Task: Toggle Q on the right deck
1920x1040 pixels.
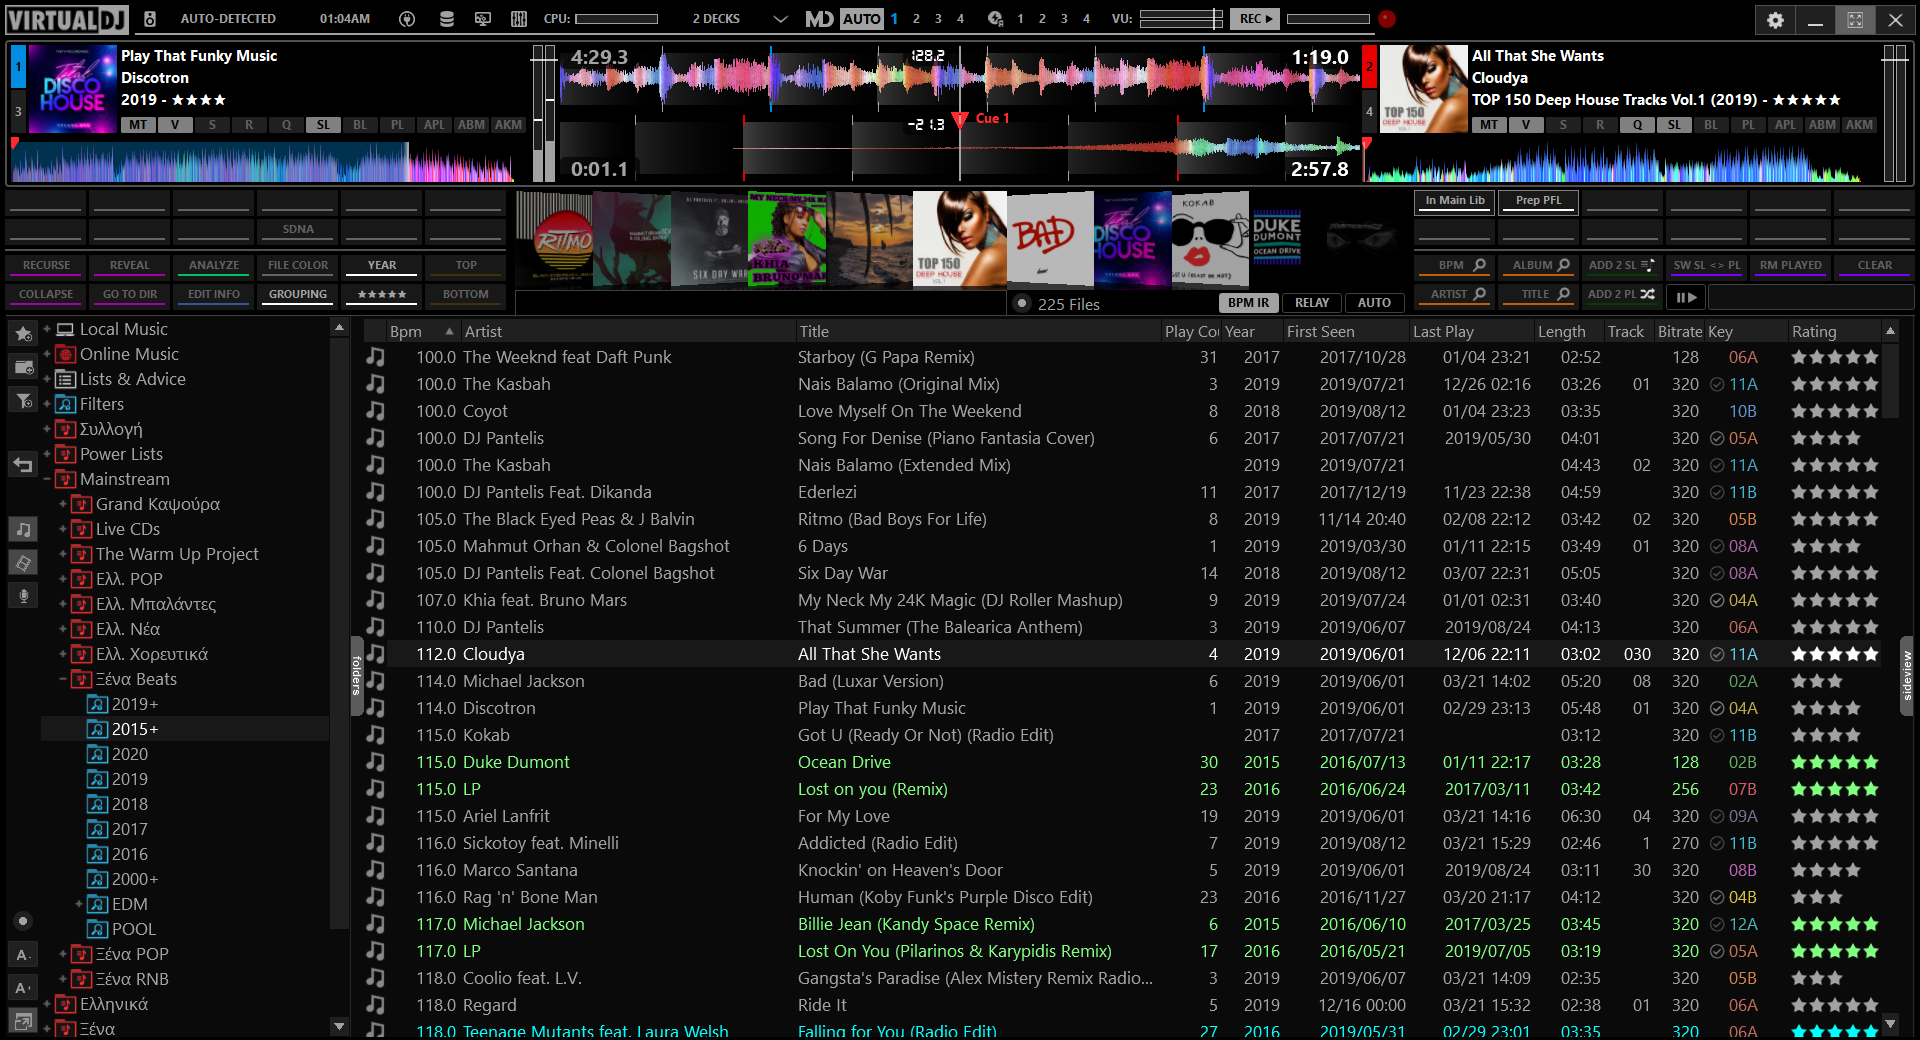Action: tap(1637, 125)
